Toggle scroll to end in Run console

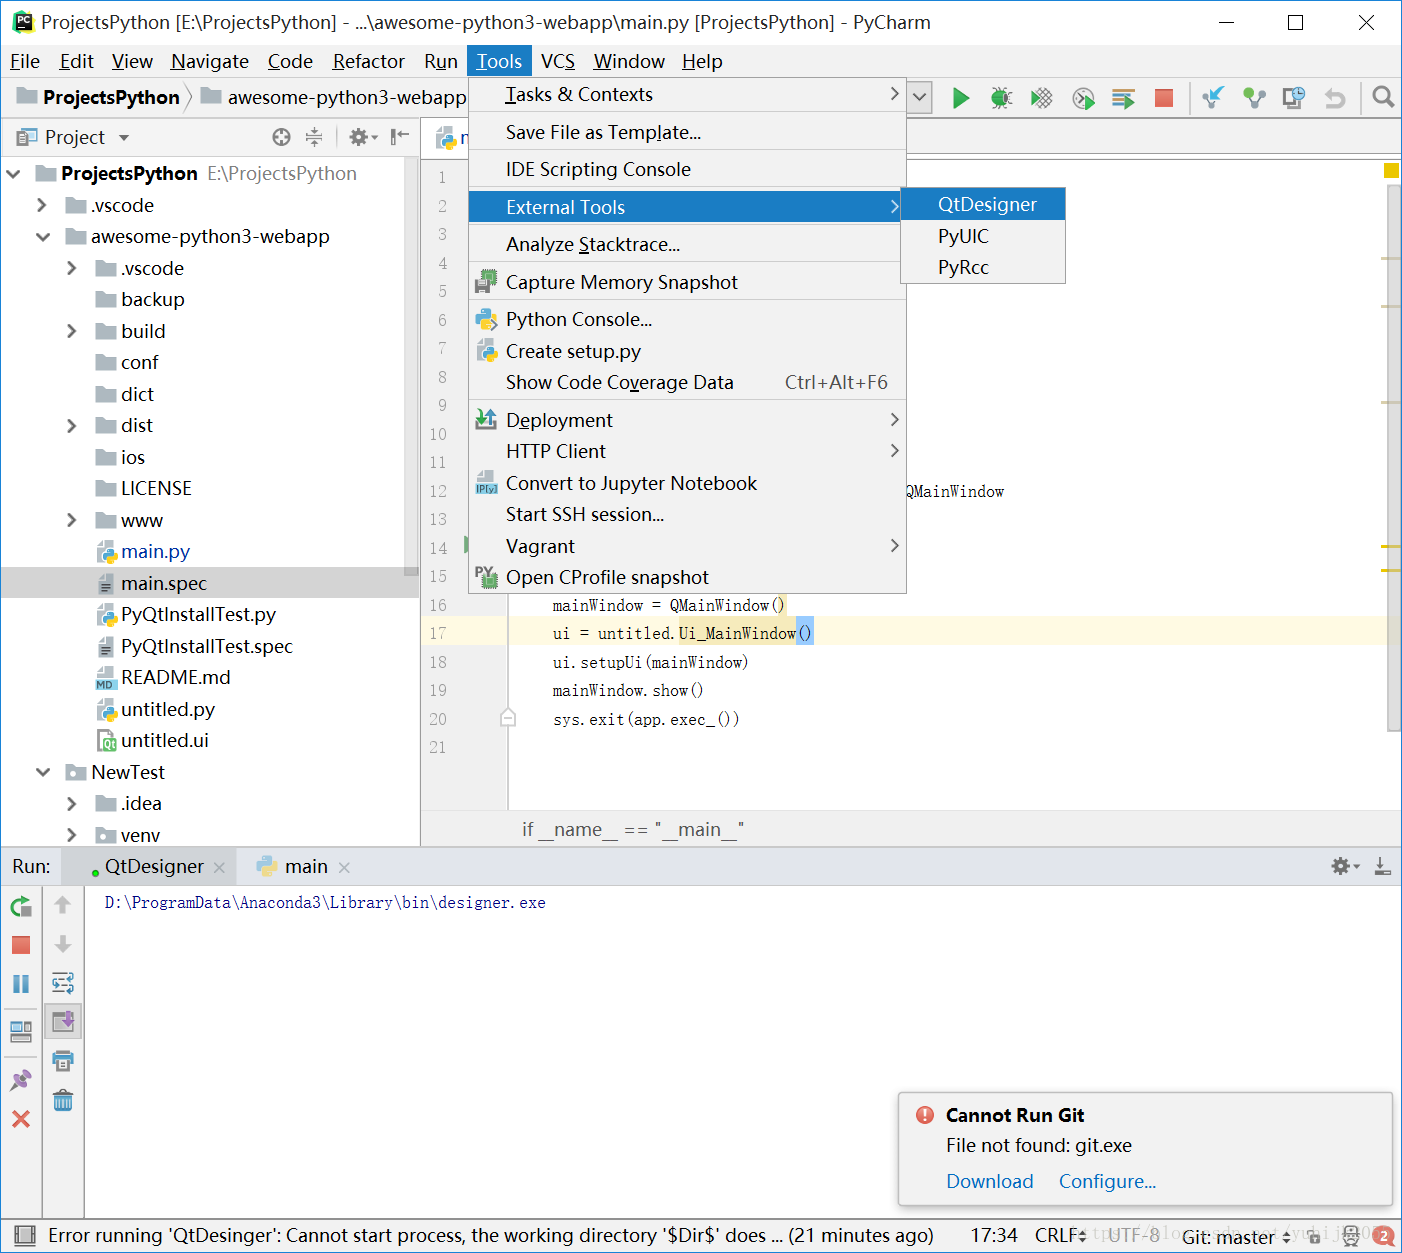coord(63,1022)
